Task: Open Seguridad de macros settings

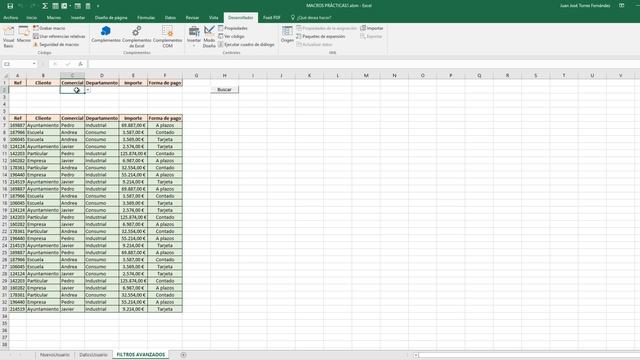Action: point(56,44)
